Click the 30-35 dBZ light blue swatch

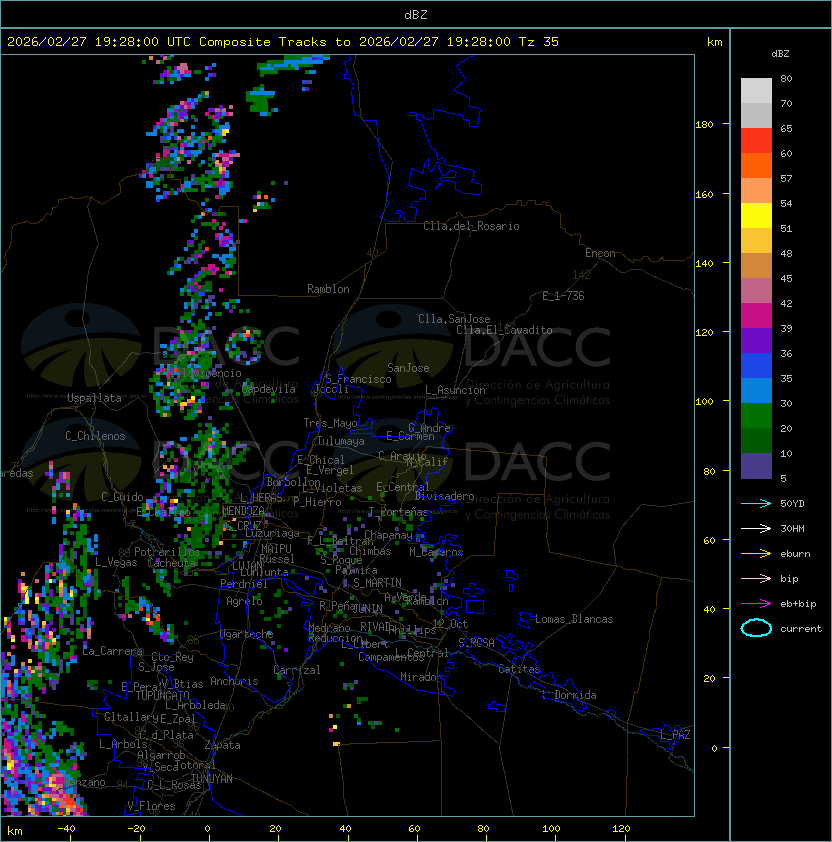point(756,390)
